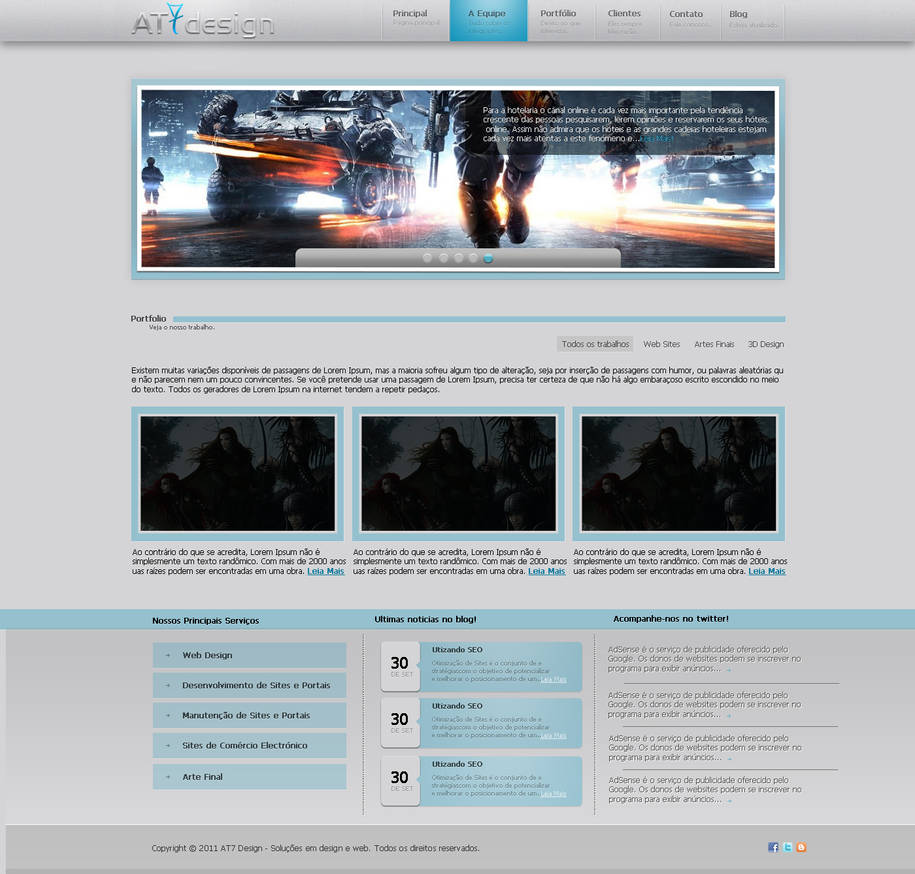Image resolution: width=915 pixels, height=874 pixels.
Task: Click arrow after fourth AdSense tweet
Action: [x=729, y=800]
